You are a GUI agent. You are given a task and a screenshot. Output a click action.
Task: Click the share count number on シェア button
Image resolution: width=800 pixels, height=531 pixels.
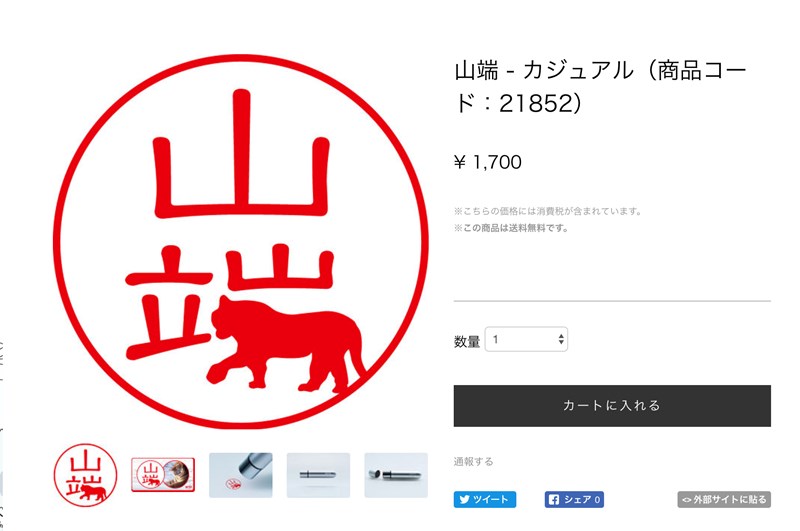pyautogui.click(x=597, y=500)
